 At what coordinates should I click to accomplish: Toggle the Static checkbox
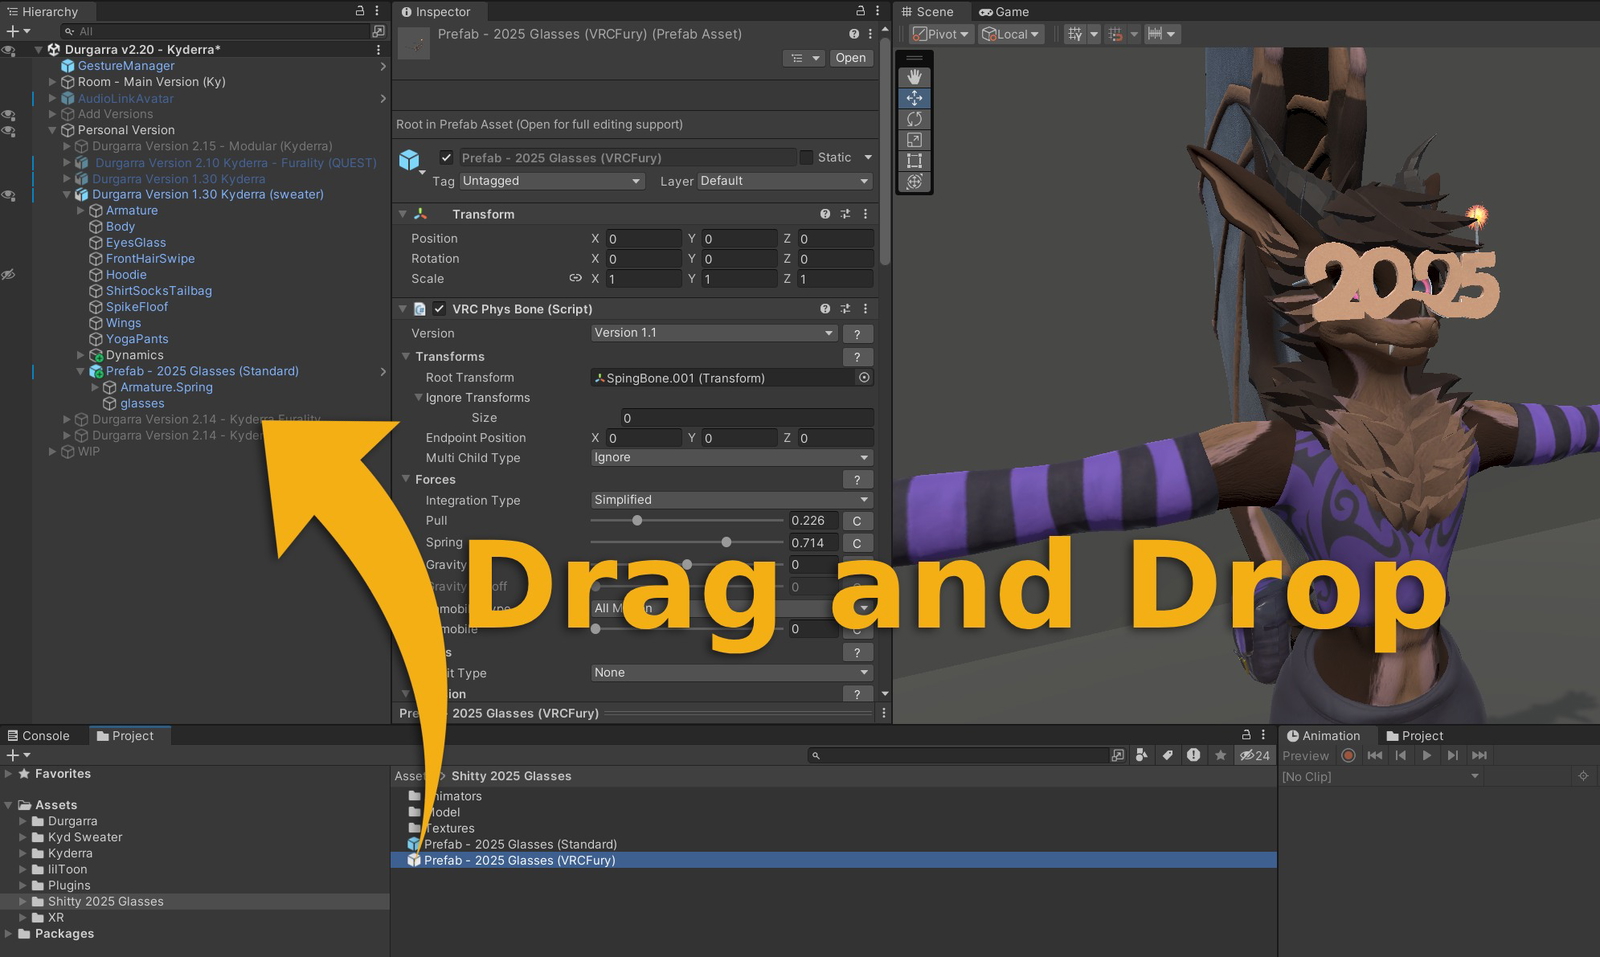coord(806,158)
